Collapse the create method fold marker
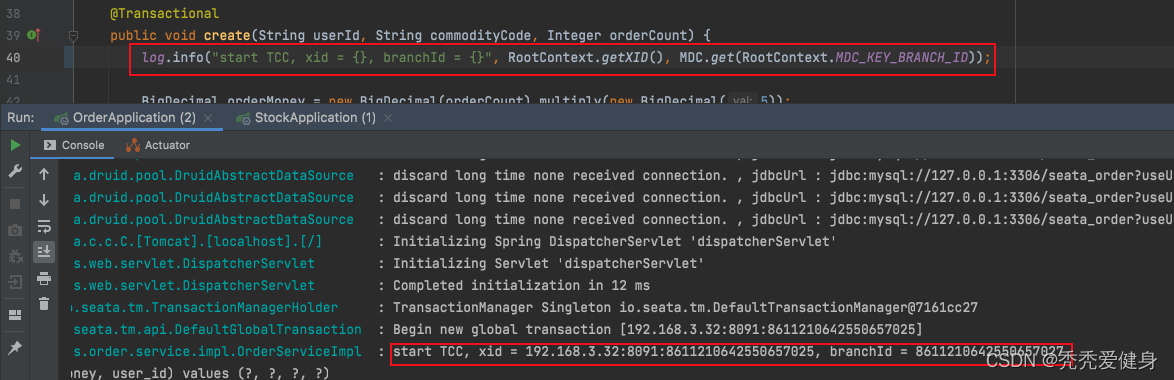1174x380 pixels. [73, 35]
